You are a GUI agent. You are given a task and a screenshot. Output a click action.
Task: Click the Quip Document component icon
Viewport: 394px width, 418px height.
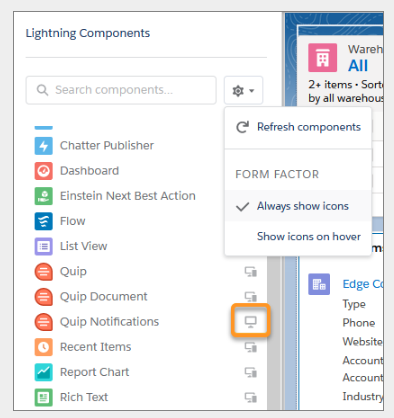(x=43, y=297)
